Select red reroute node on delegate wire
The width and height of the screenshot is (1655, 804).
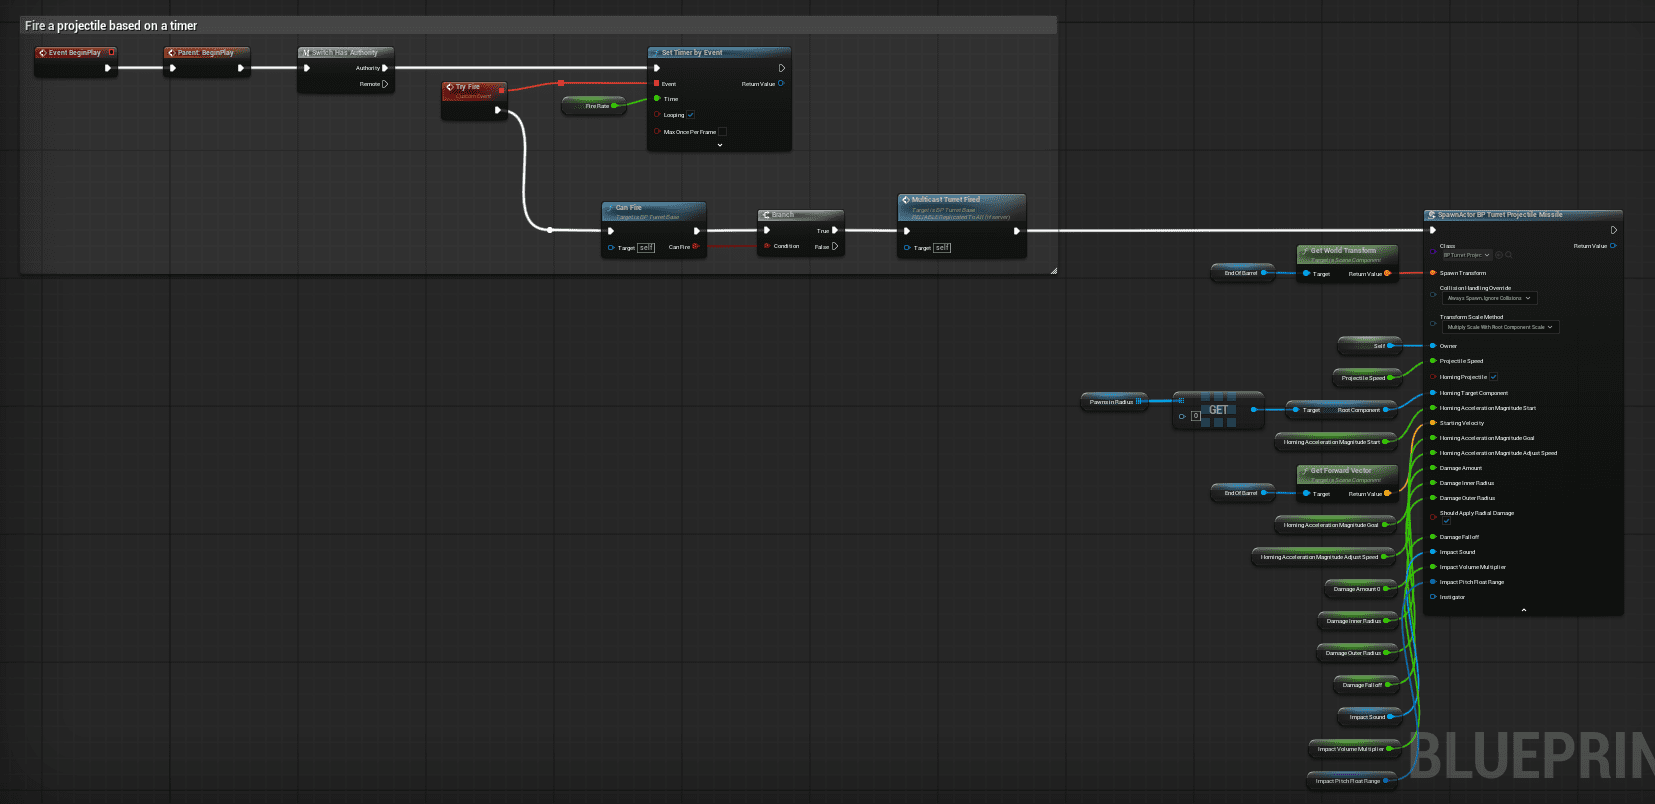tap(561, 83)
